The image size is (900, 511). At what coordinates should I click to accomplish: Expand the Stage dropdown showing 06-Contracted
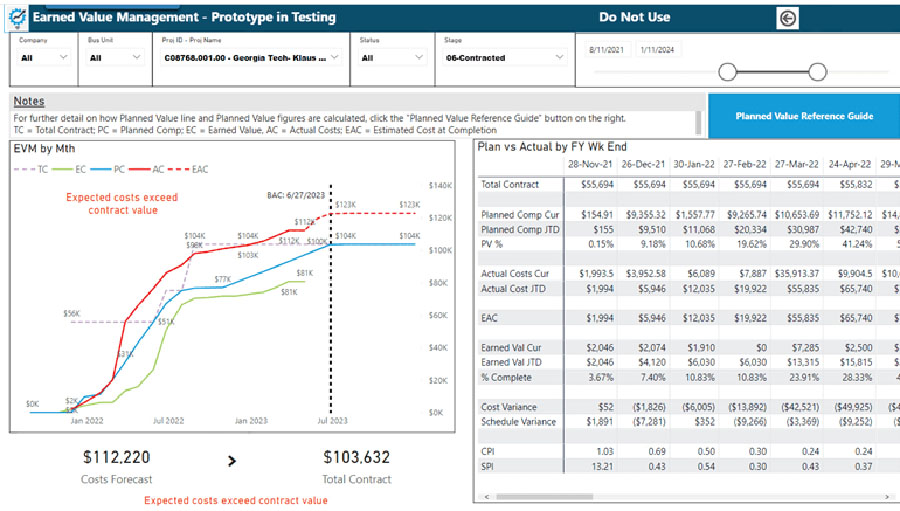click(505, 57)
